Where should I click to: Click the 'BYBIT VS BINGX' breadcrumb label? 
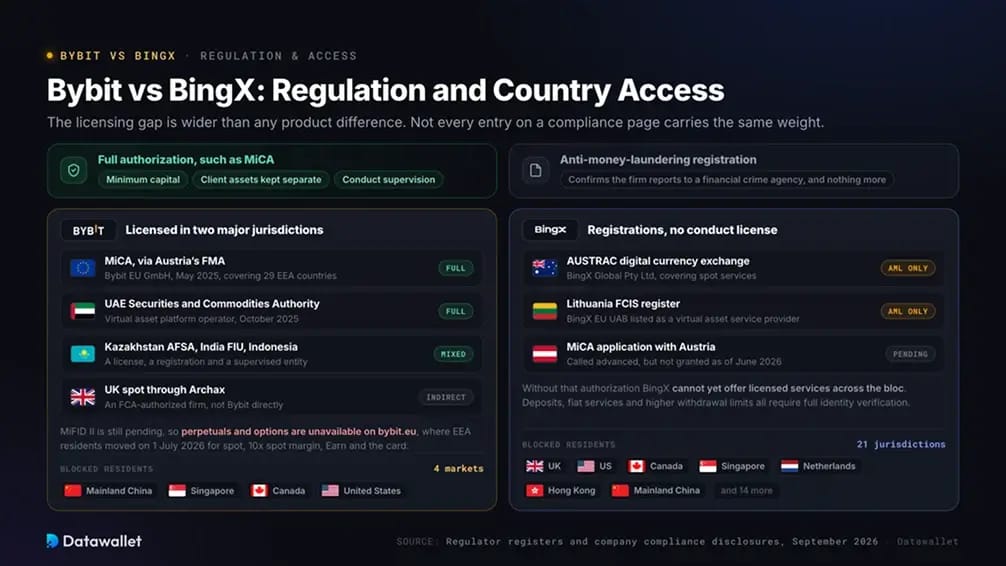point(118,56)
